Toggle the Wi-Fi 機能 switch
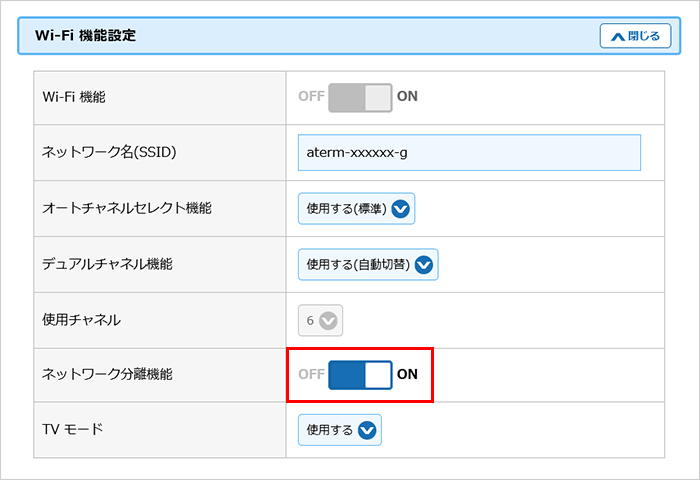Image resolution: width=700 pixels, height=480 pixels. (360, 97)
